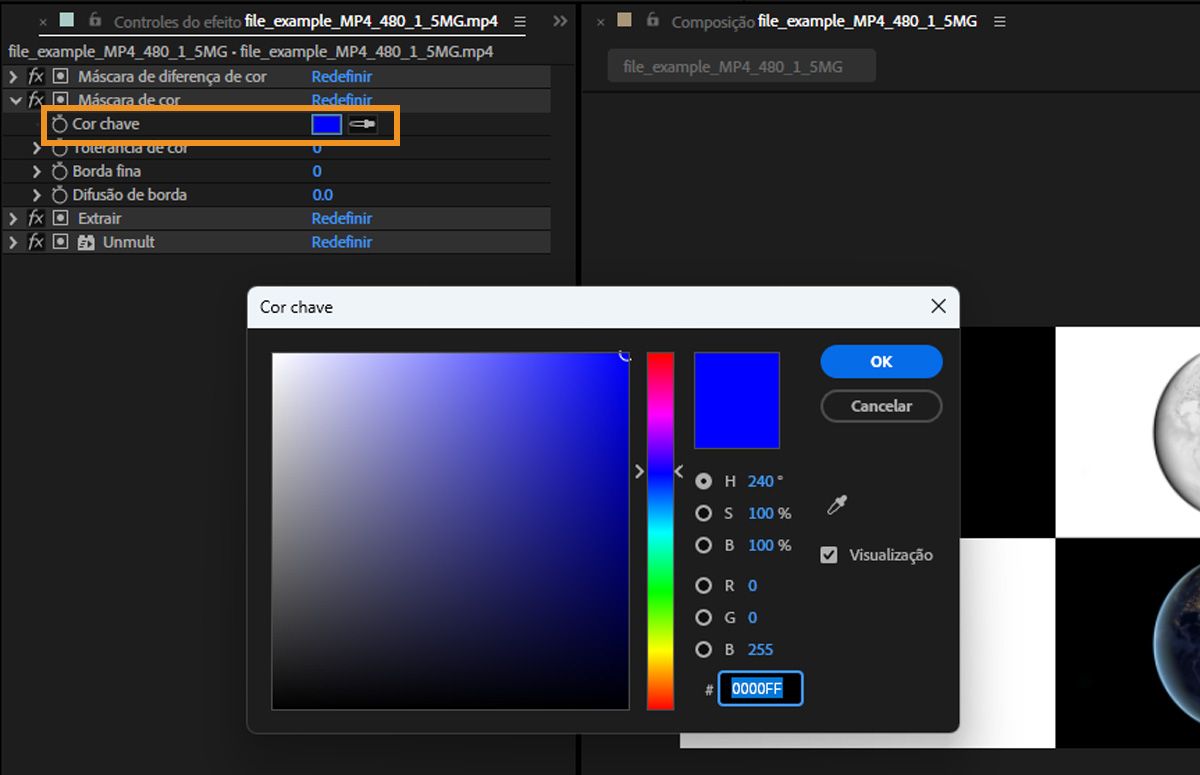Click the mask box icon of Unmult row
Image resolution: width=1200 pixels, height=775 pixels.
coord(60,242)
